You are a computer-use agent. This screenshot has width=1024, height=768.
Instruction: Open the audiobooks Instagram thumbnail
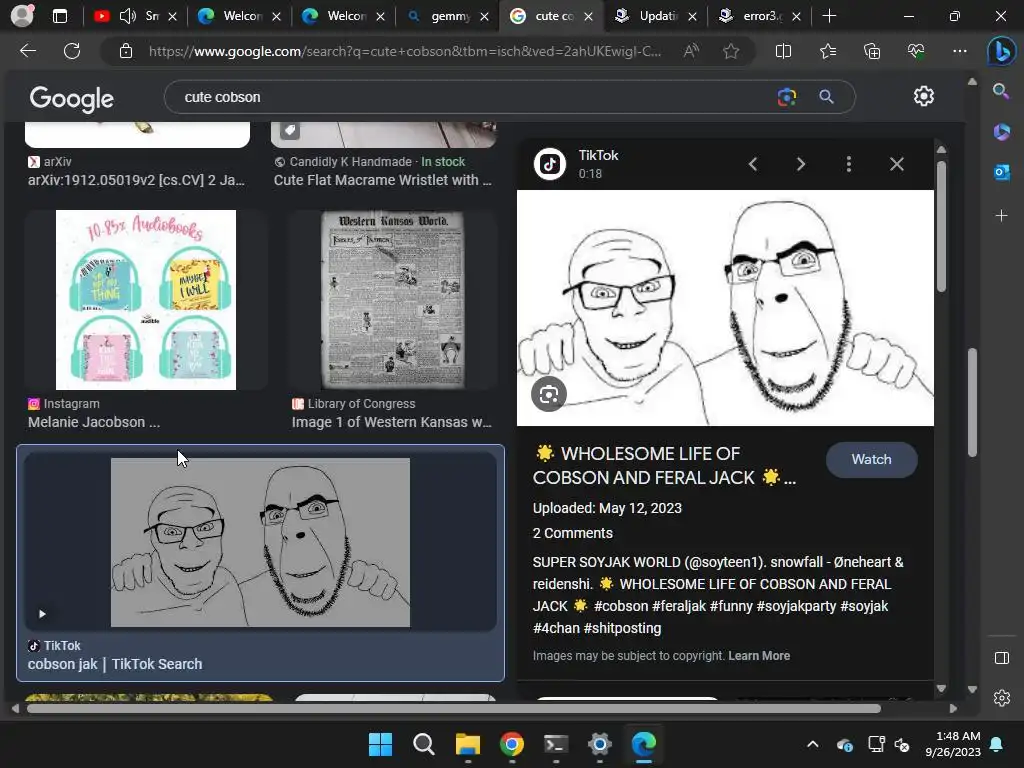point(146,300)
